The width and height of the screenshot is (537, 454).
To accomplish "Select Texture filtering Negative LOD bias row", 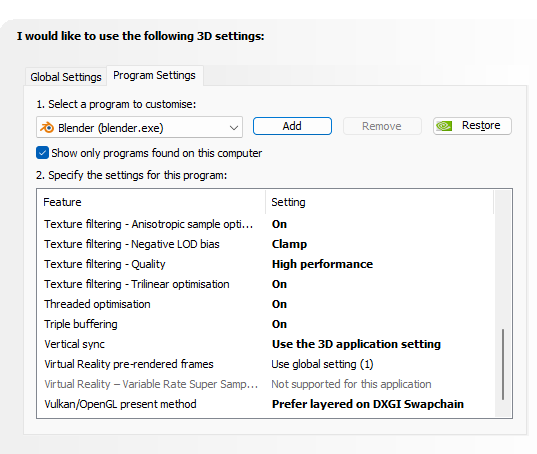I will click(x=265, y=244).
